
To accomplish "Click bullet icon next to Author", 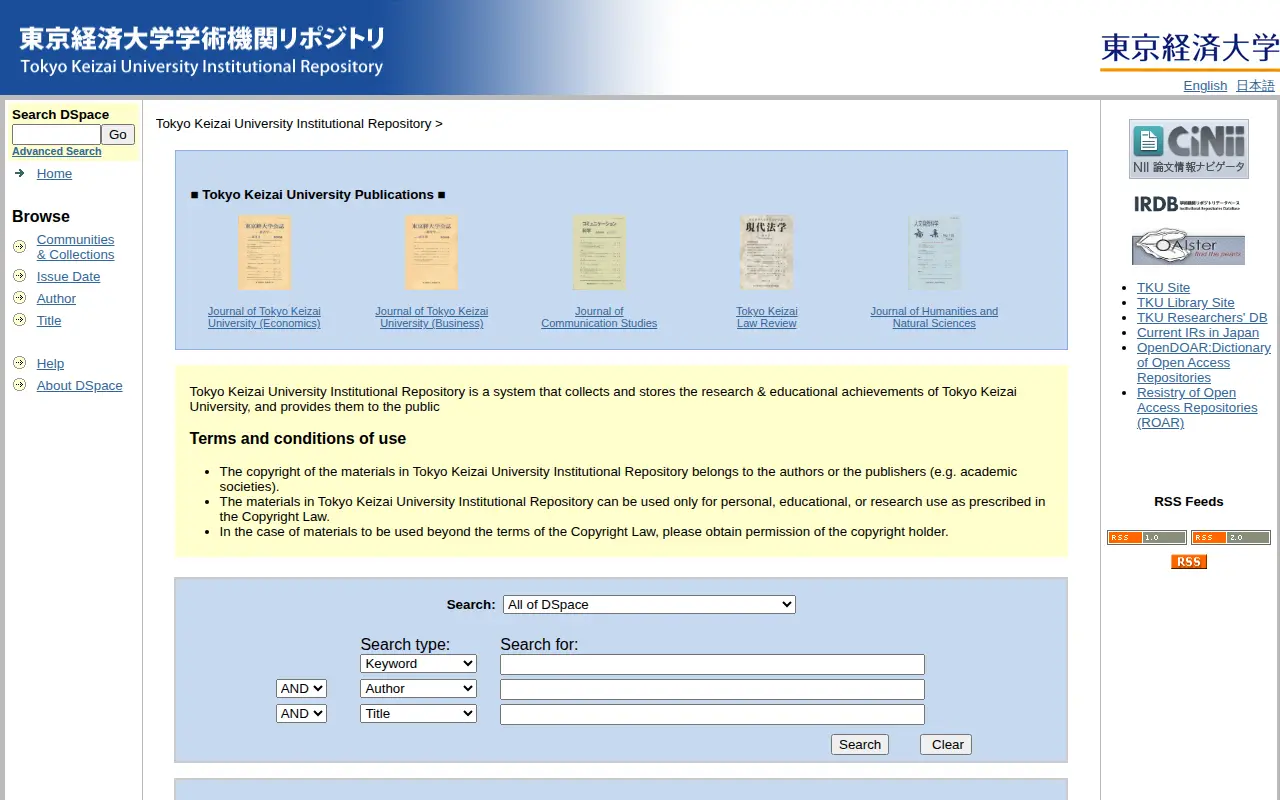I will (19, 298).
